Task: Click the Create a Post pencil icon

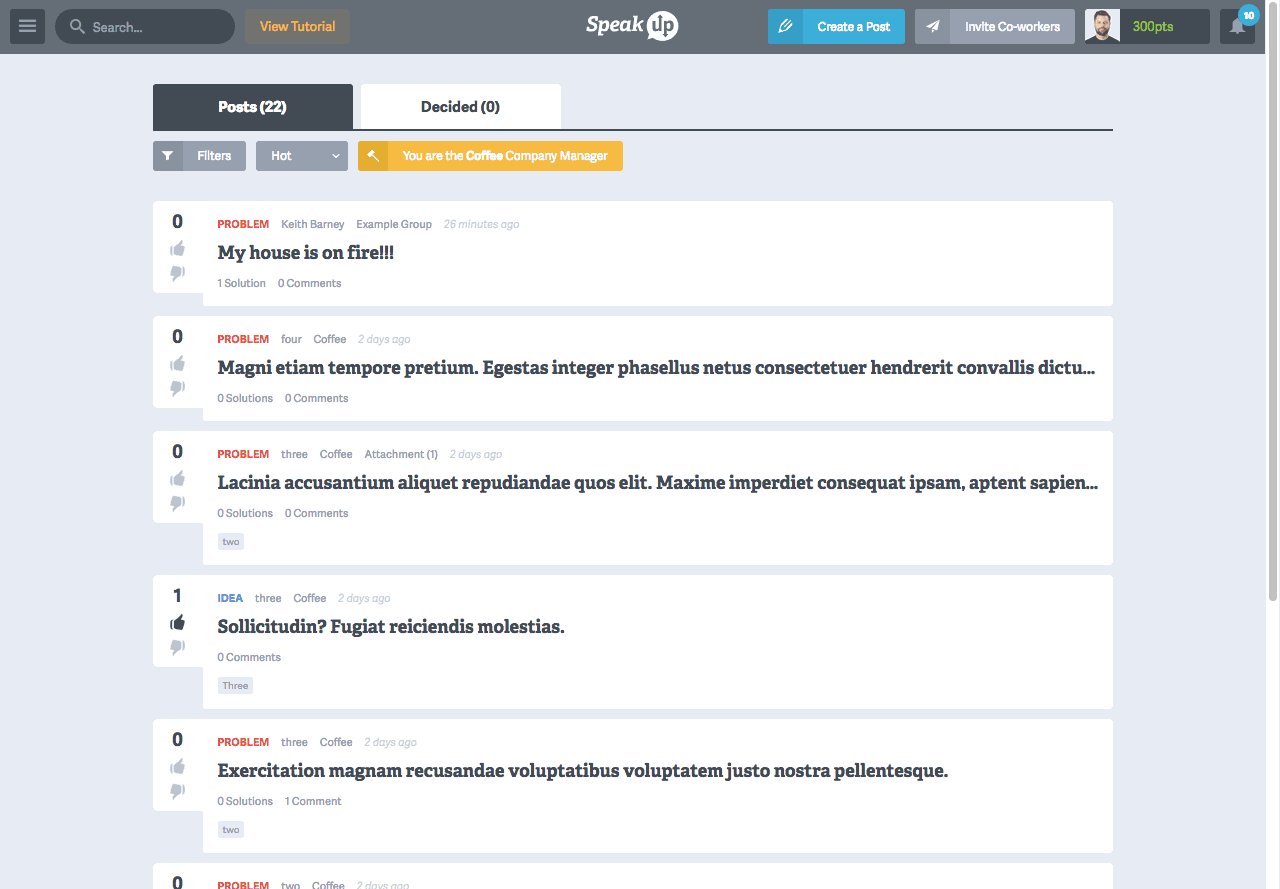Action: [x=785, y=27]
